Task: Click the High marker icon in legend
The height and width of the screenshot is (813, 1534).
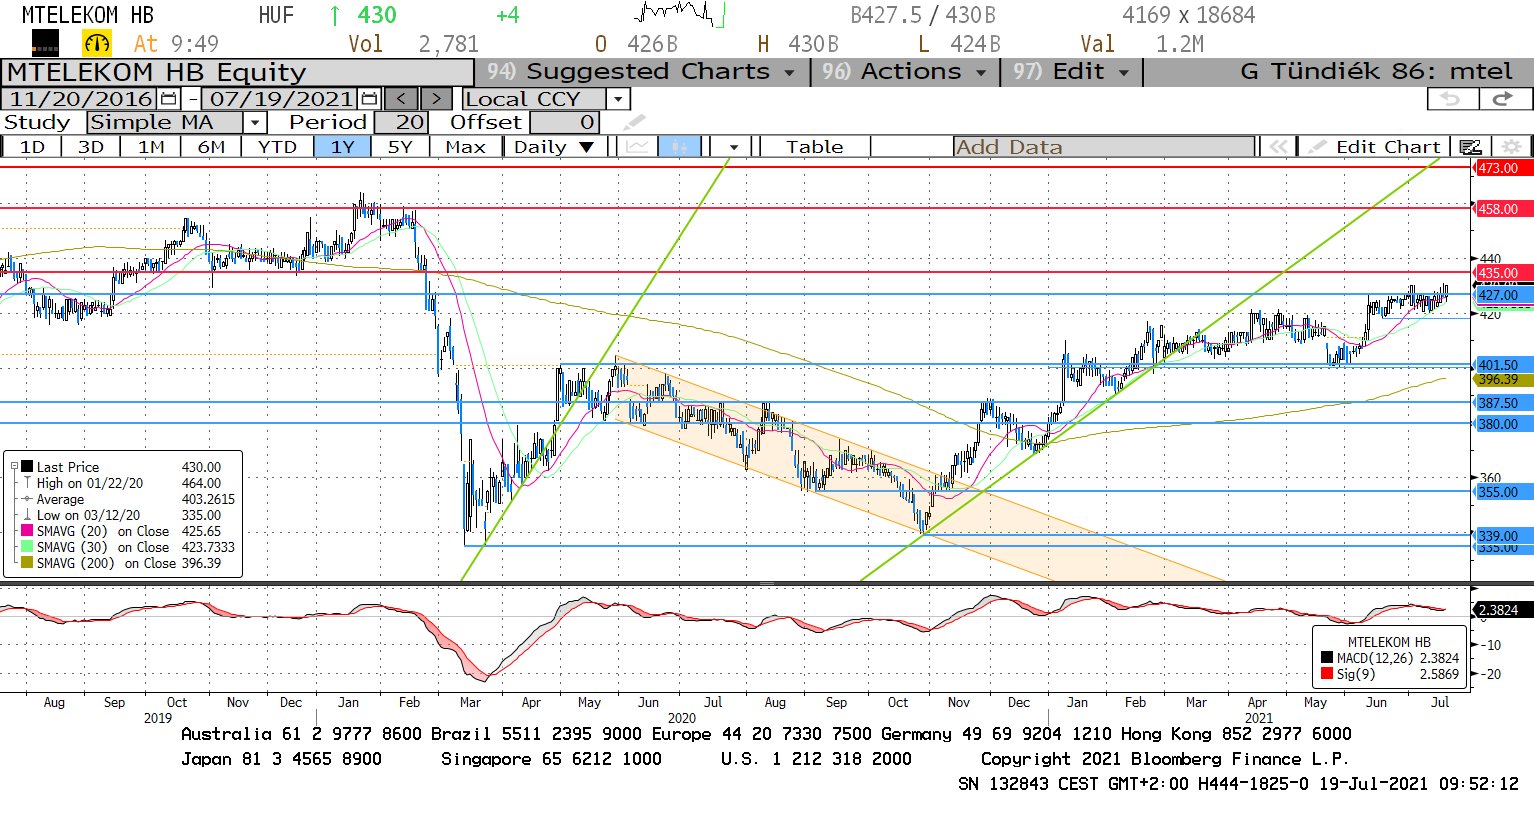Action: tap(27, 483)
